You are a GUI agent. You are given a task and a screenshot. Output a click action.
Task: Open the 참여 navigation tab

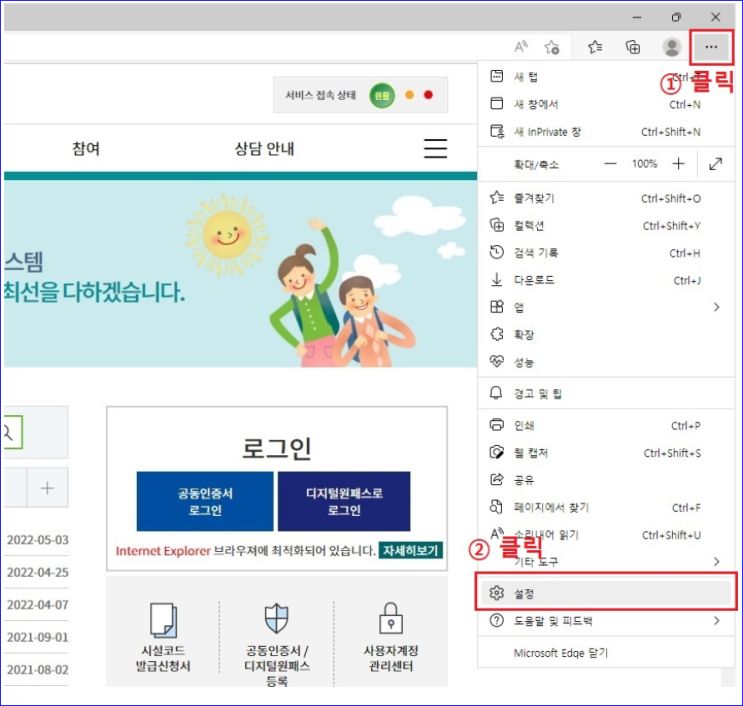86,149
